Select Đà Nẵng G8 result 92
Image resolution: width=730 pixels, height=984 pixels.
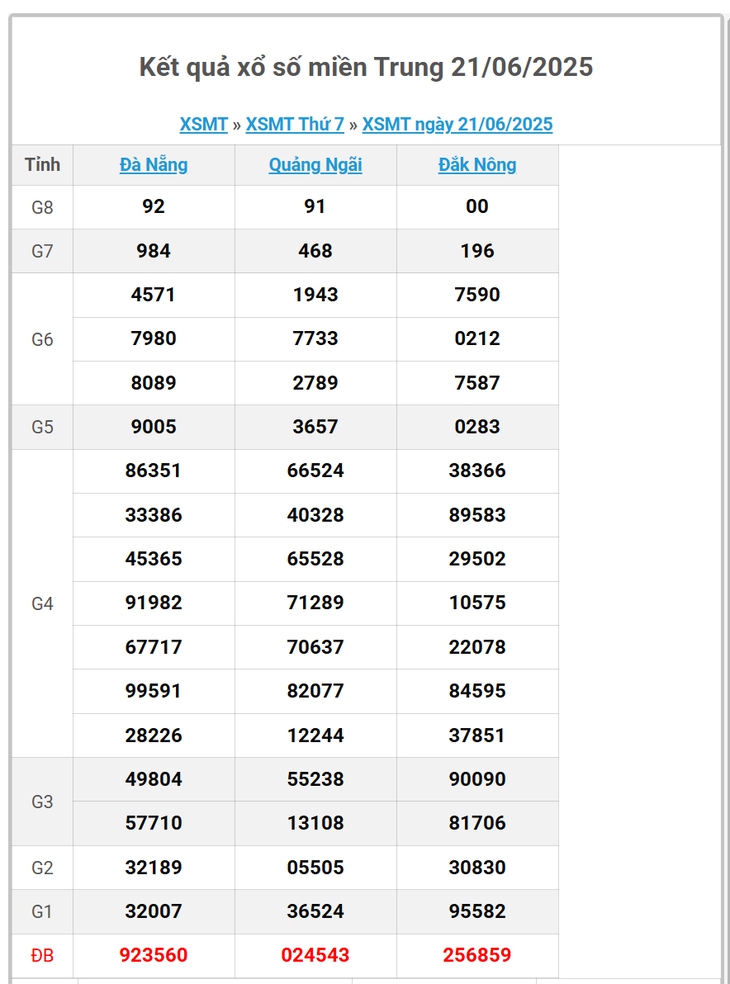coord(154,206)
